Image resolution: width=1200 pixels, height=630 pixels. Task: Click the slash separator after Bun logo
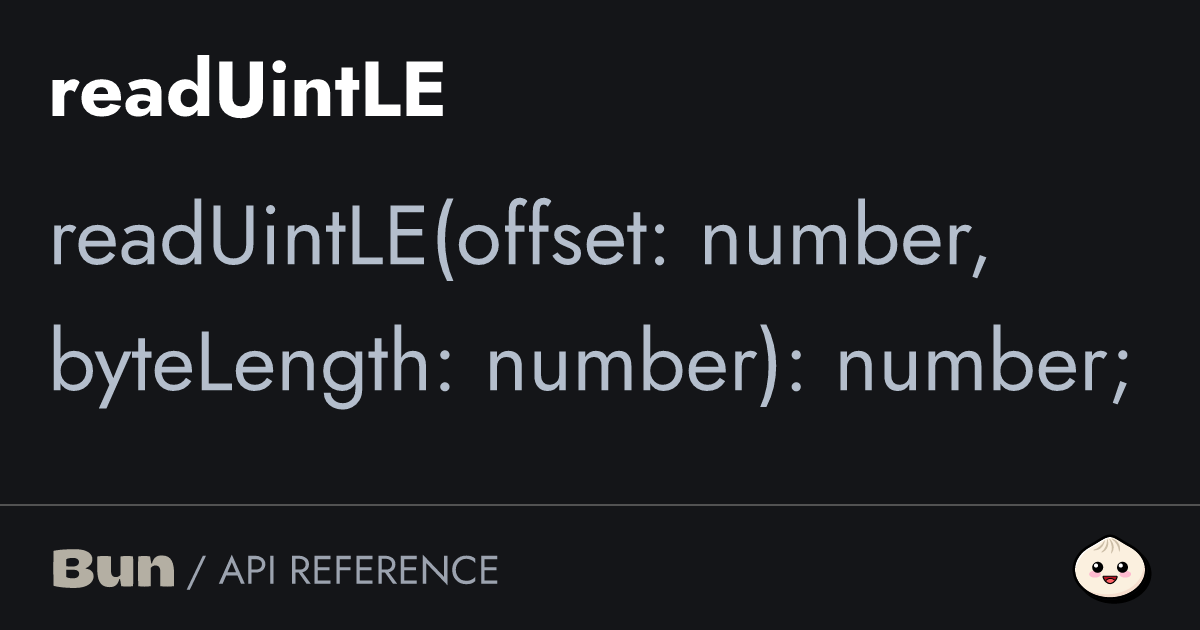point(196,571)
